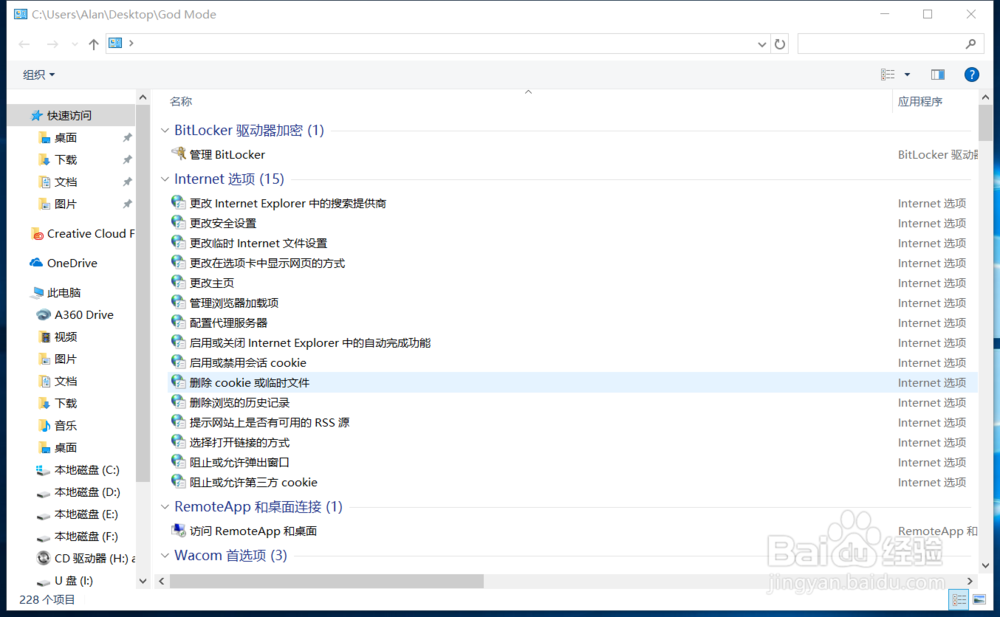Select OneDrive in the sidebar
The width and height of the screenshot is (1000, 617).
(71, 263)
